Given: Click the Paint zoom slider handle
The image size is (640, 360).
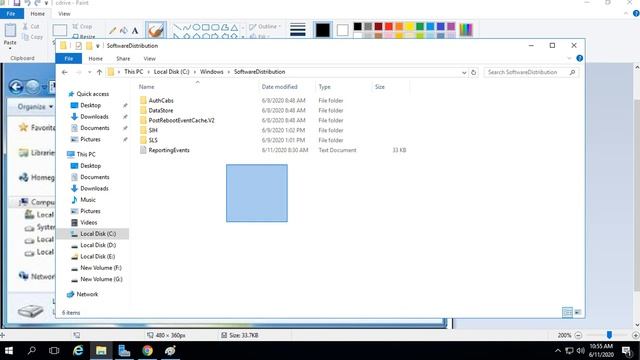Looking at the screenshot, I should pyautogui.click(x=609, y=335).
